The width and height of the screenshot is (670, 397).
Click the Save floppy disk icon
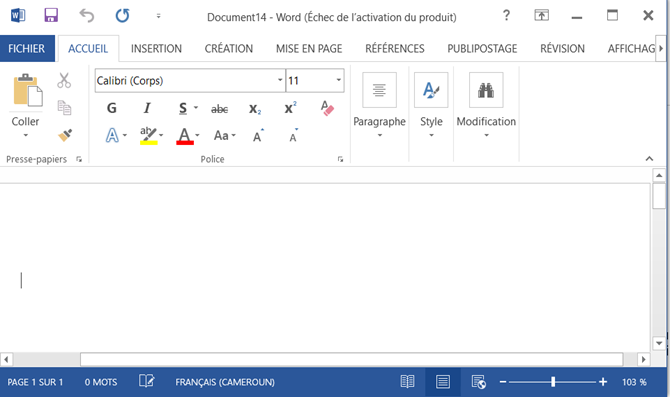(51, 15)
